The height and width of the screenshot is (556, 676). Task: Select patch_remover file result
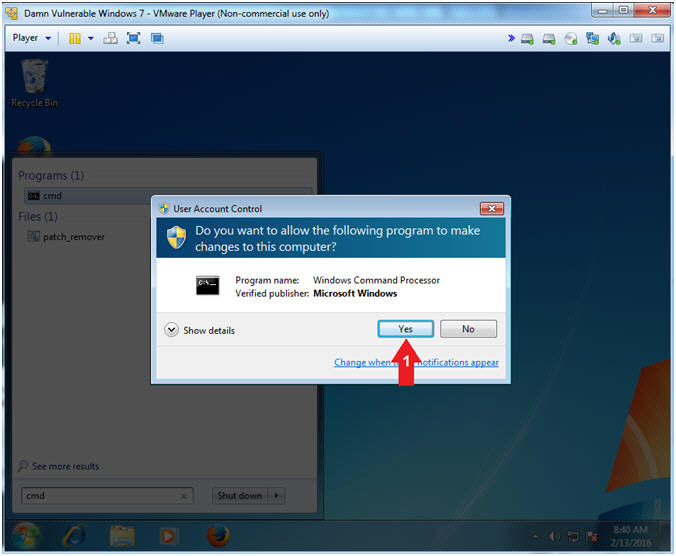pyautogui.click(x=66, y=237)
